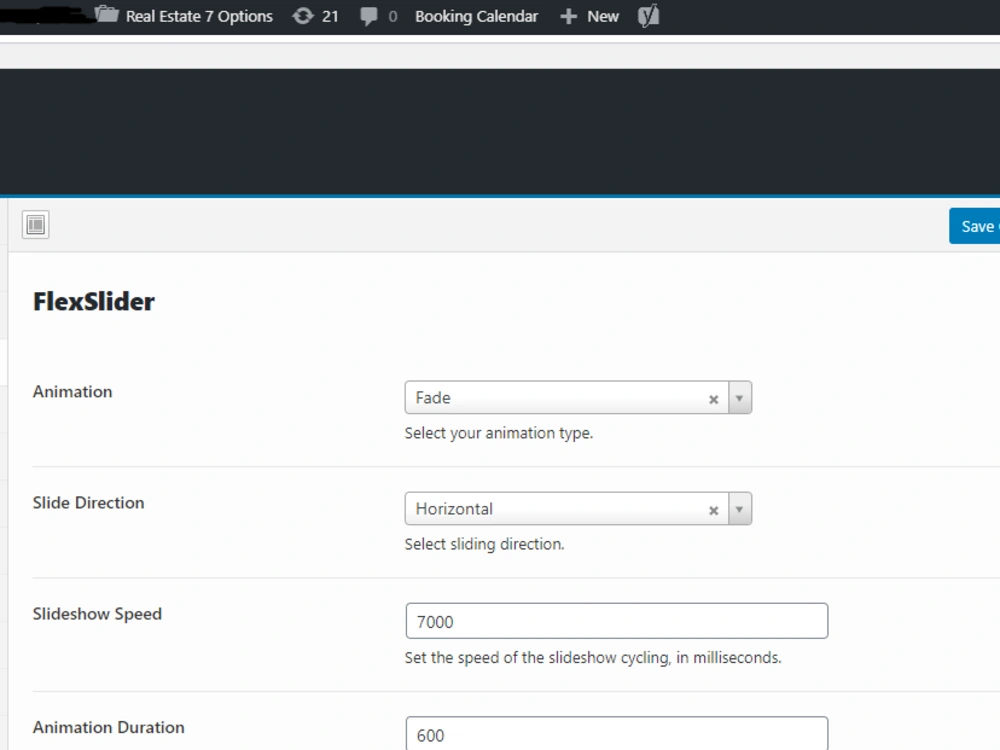Click the 21 updates count
Image resolution: width=1000 pixels, height=750 pixels.
tap(330, 17)
